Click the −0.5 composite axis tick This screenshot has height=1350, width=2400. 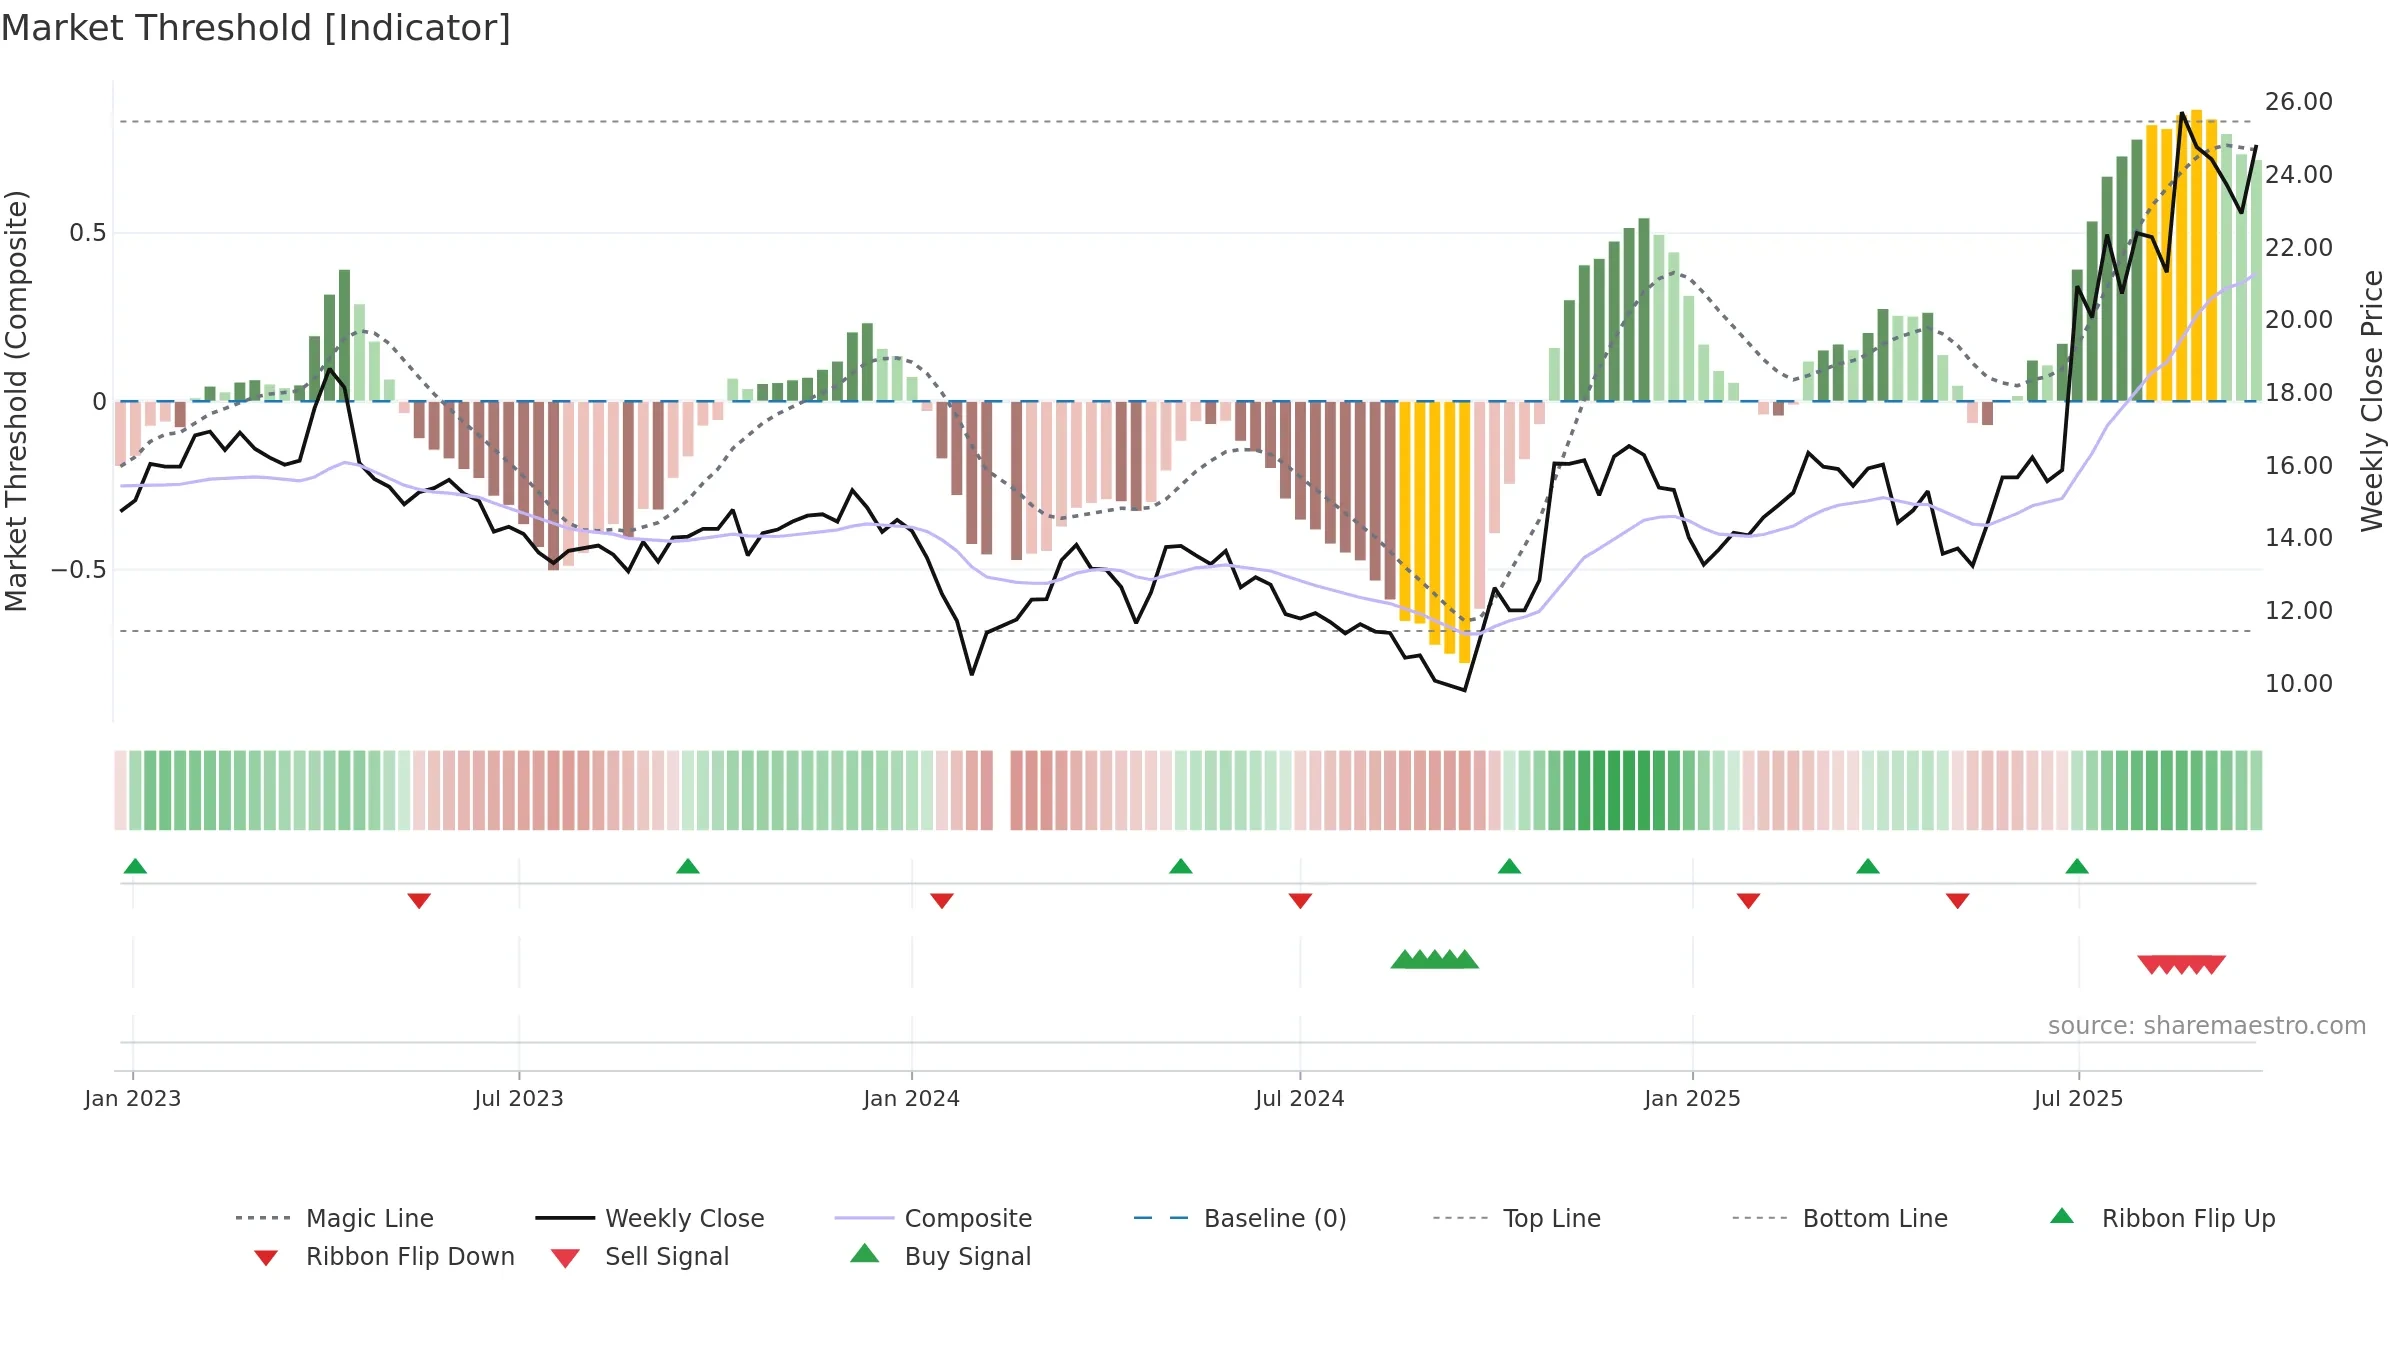pos(79,570)
